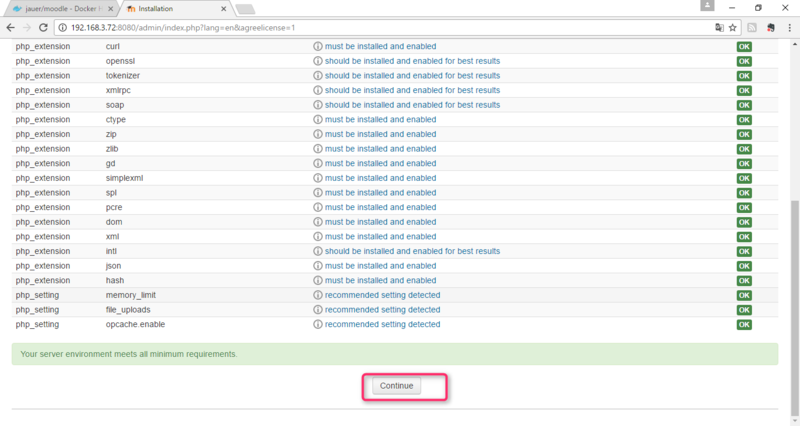Open a new tab button
The width and height of the screenshot is (800, 426).
coord(245,9)
